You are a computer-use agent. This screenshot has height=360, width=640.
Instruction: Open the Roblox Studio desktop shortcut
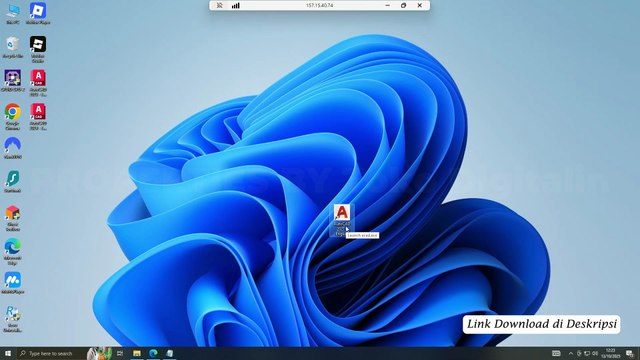38,49
